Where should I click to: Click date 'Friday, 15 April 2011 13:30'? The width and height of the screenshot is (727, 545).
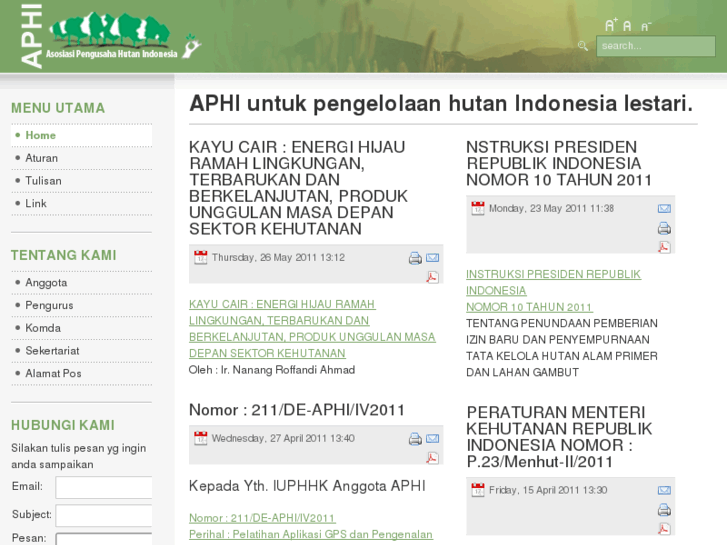[548, 490]
